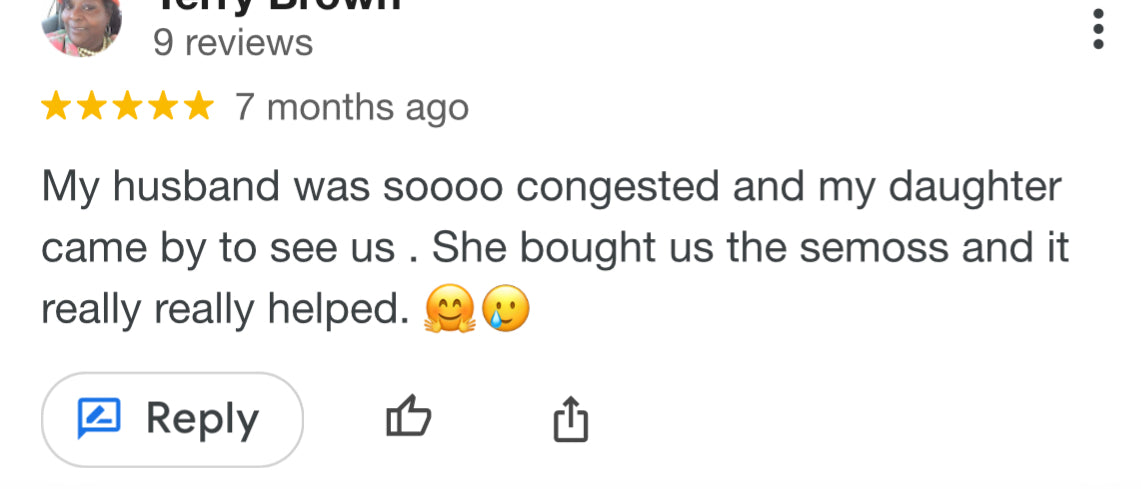Like the review with the thumbs-up icon

(408, 417)
